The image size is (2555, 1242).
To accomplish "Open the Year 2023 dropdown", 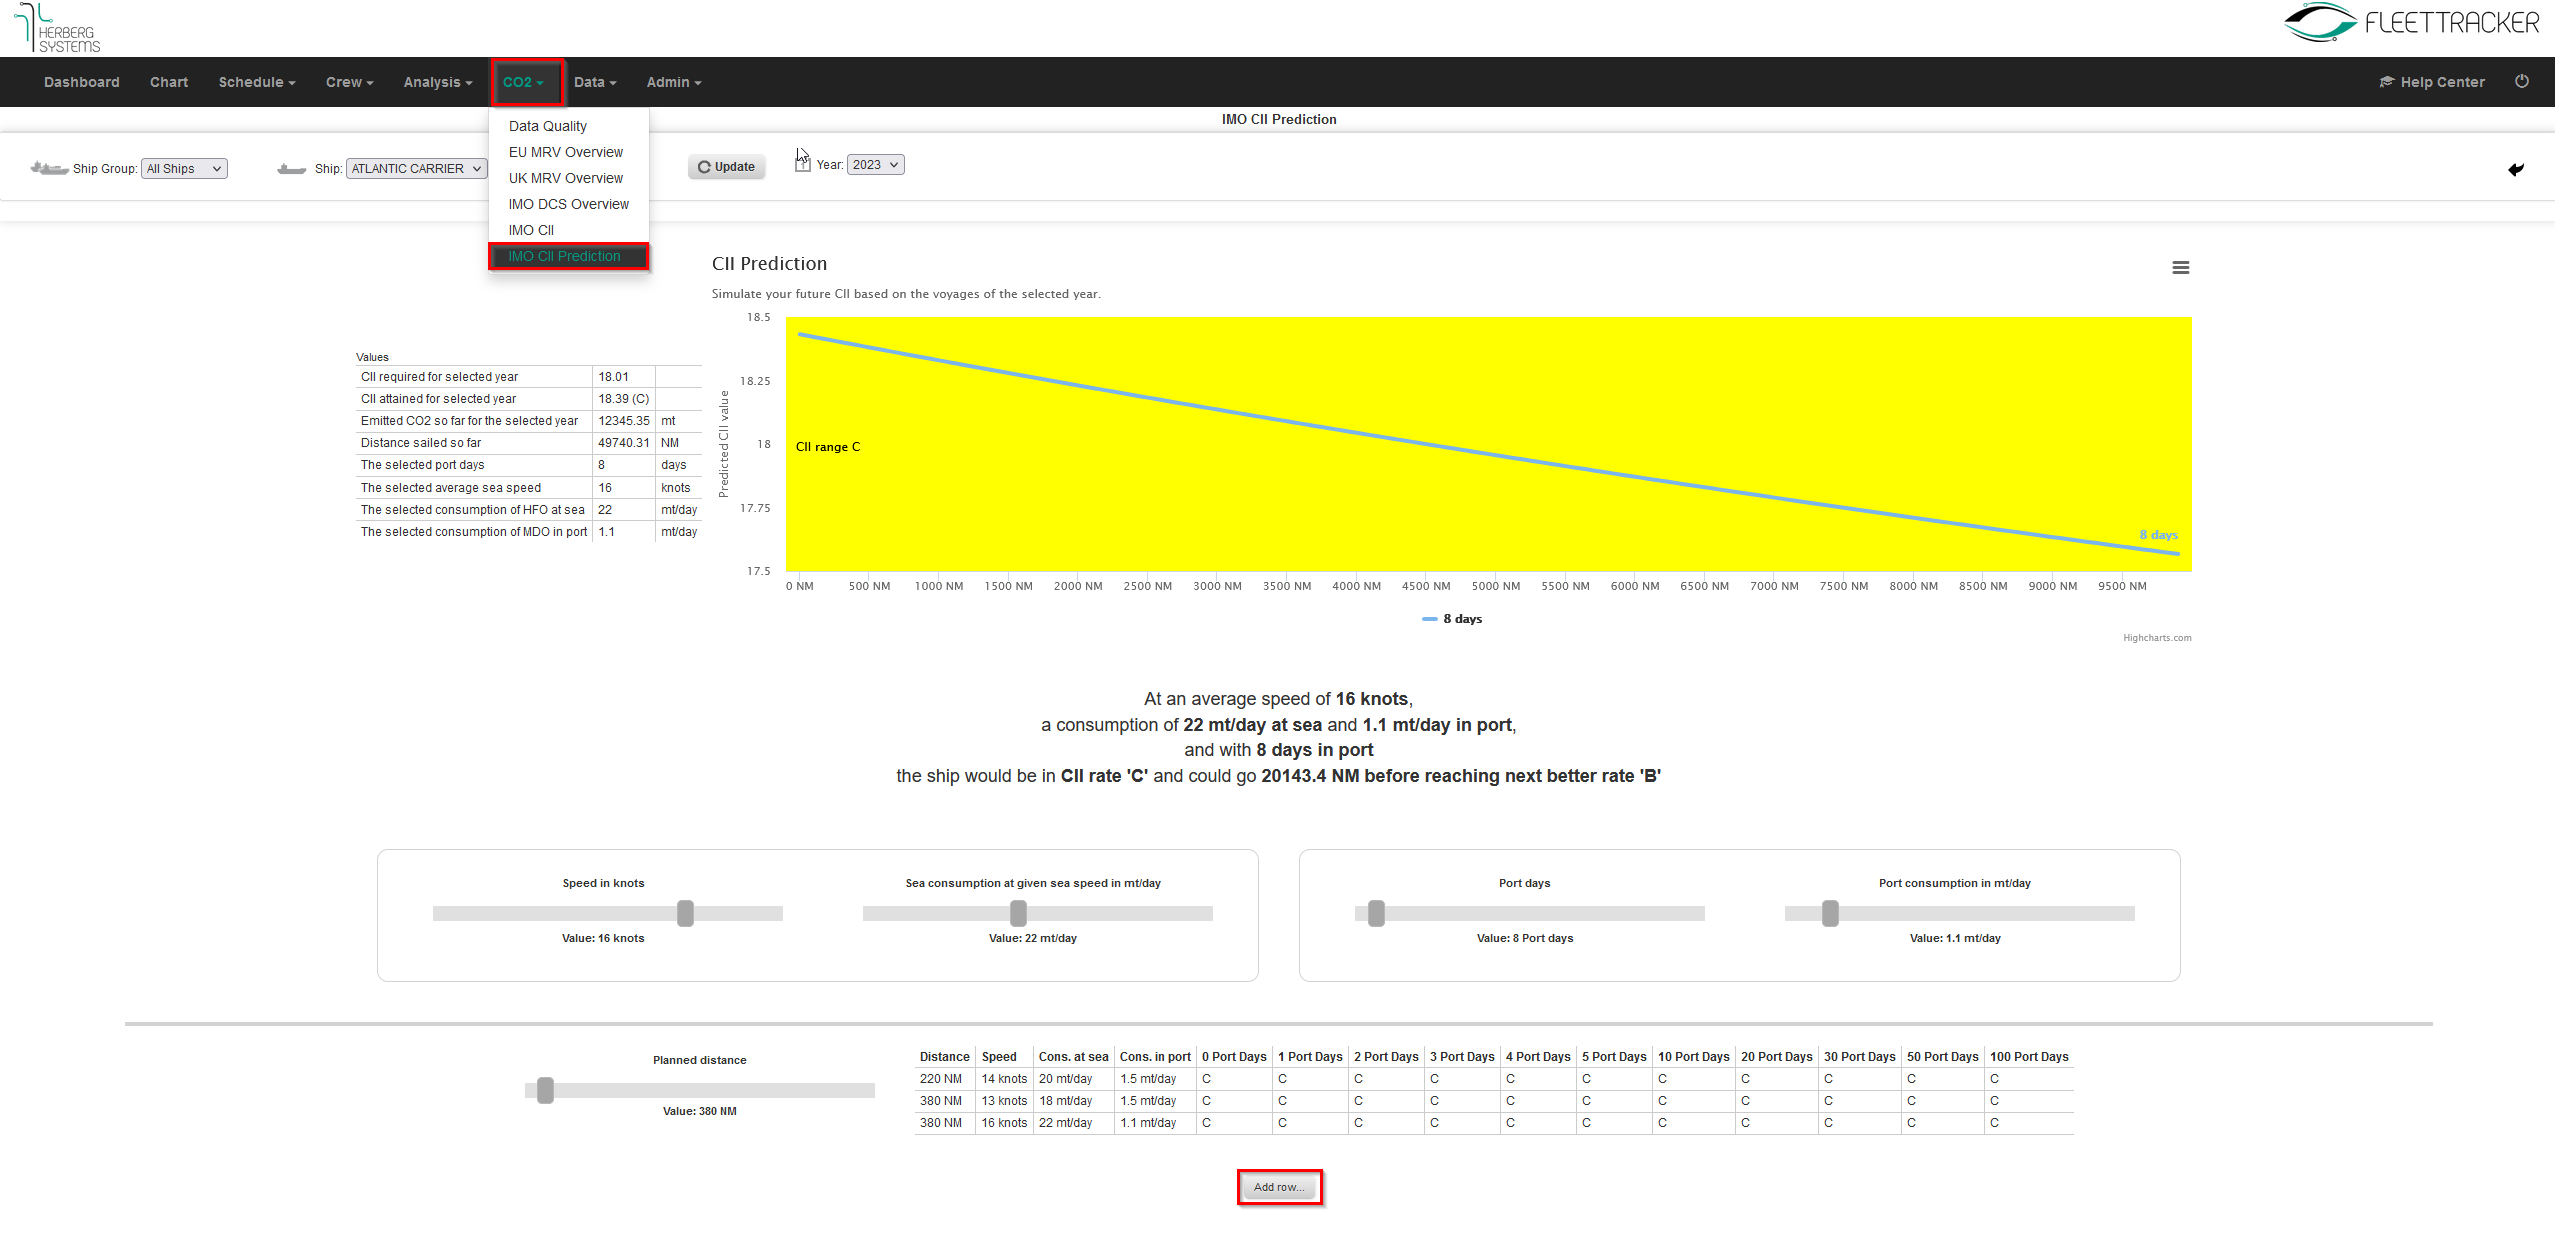I will (875, 165).
